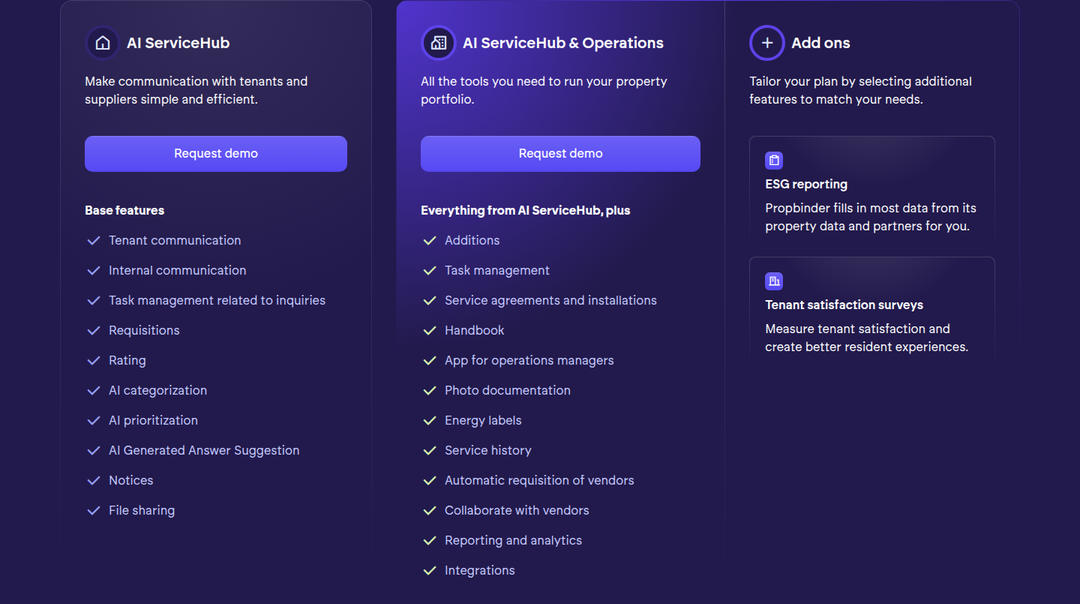The height and width of the screenshot is (604, 1080).
Task: Click the Add ons heading
Action: tap(820, 43)
